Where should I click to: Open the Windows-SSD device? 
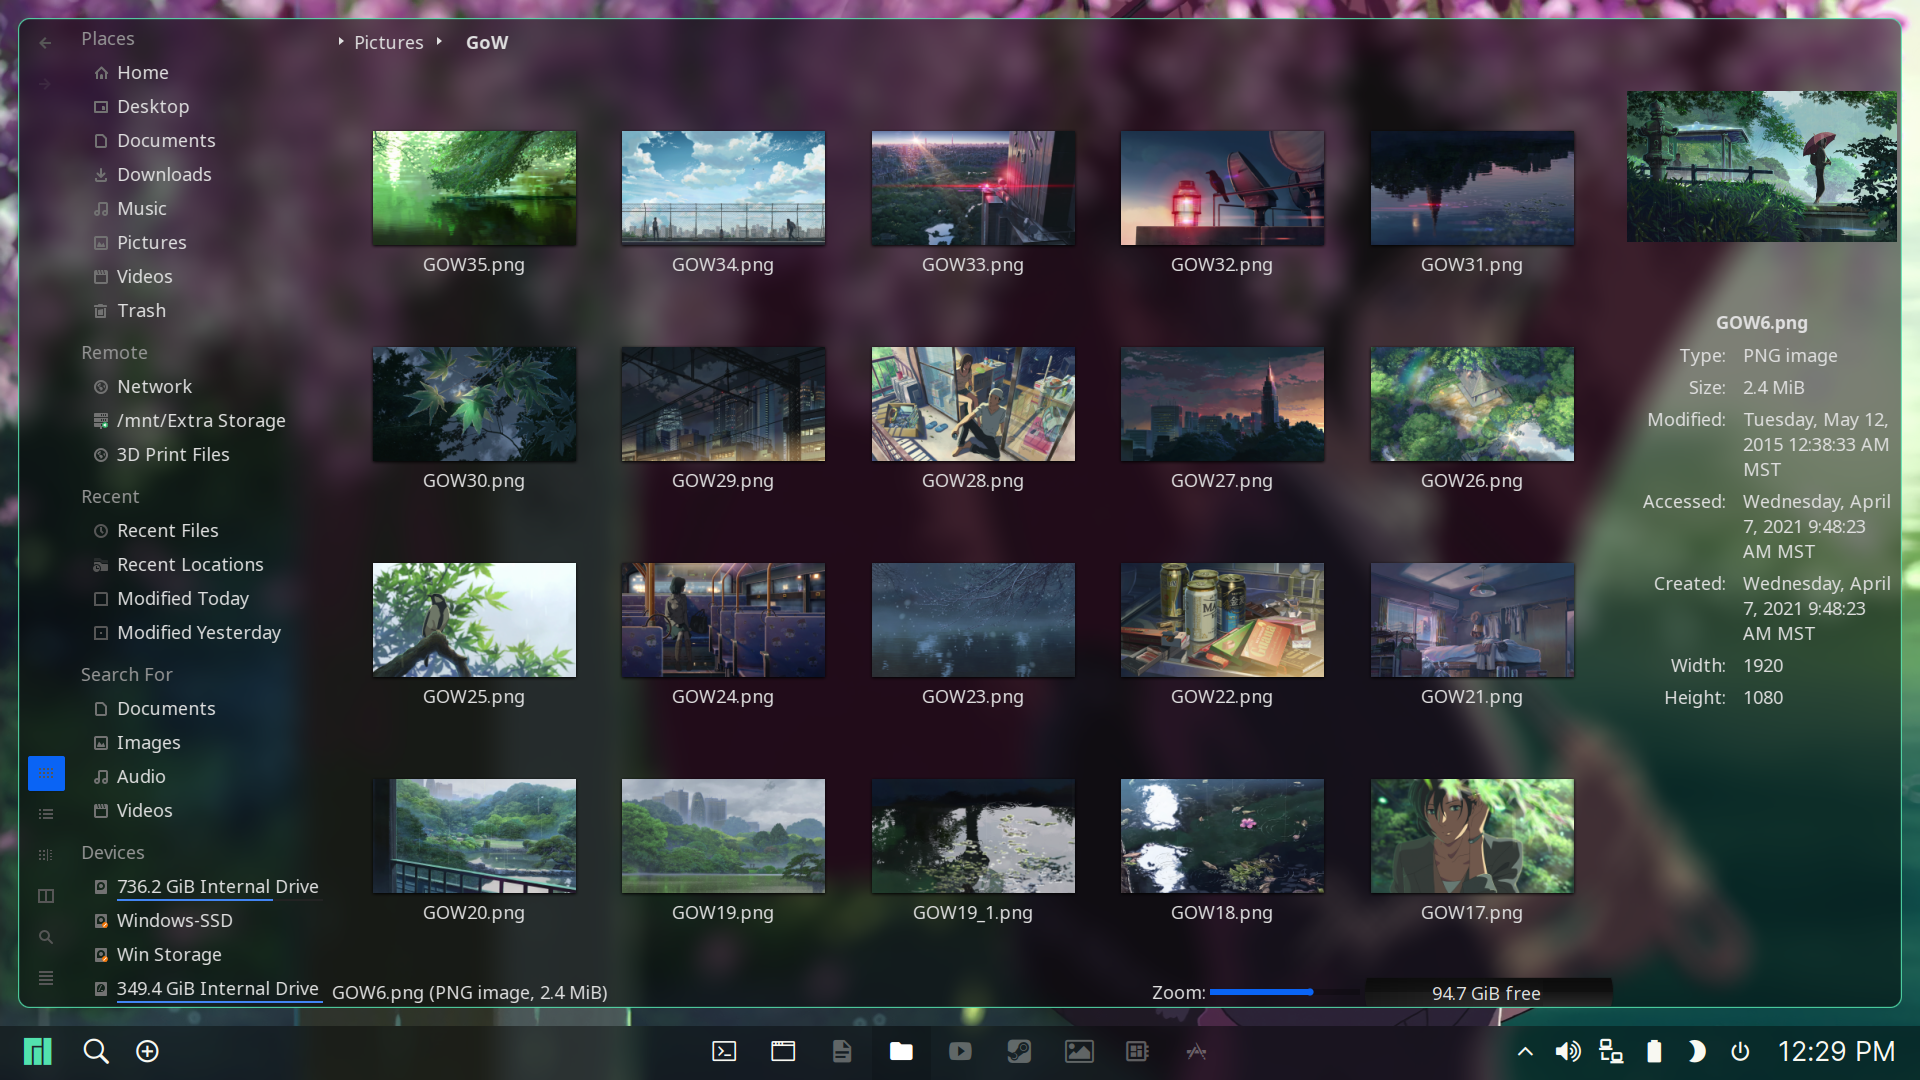pyautogui.click(x=174, y=921)
